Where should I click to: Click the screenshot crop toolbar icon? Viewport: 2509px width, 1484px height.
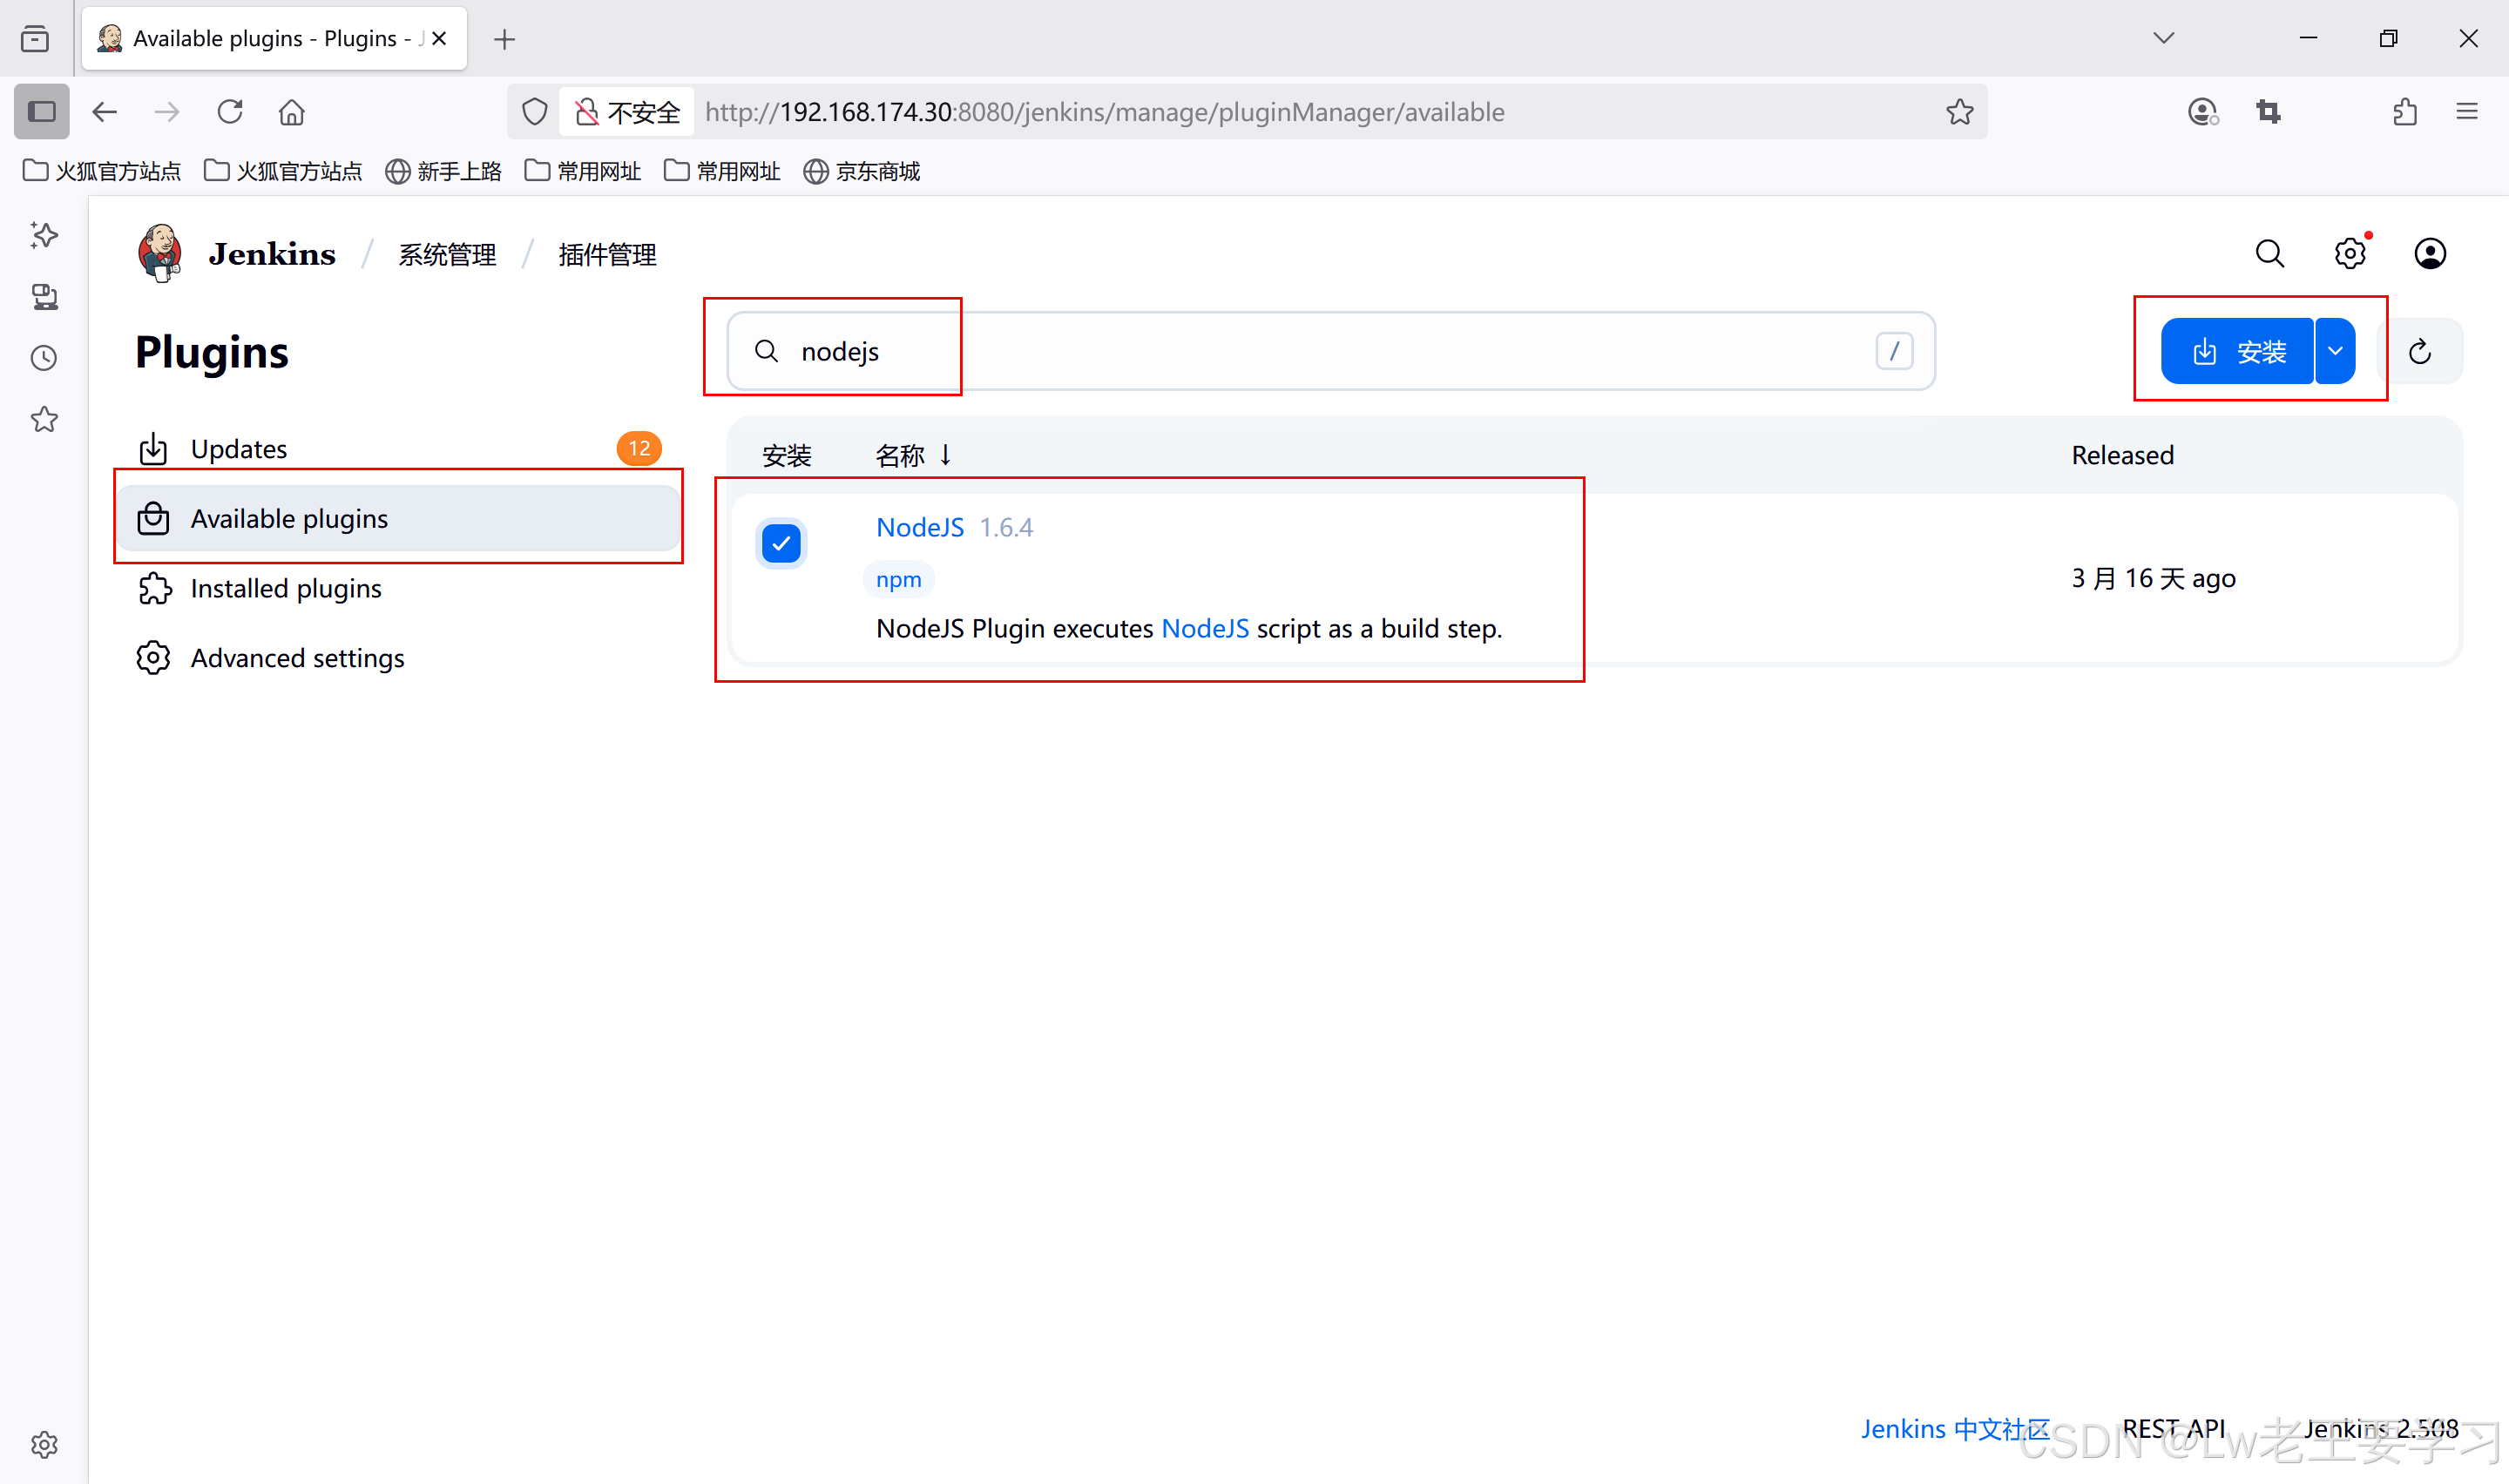click(x=2268, y=112)
